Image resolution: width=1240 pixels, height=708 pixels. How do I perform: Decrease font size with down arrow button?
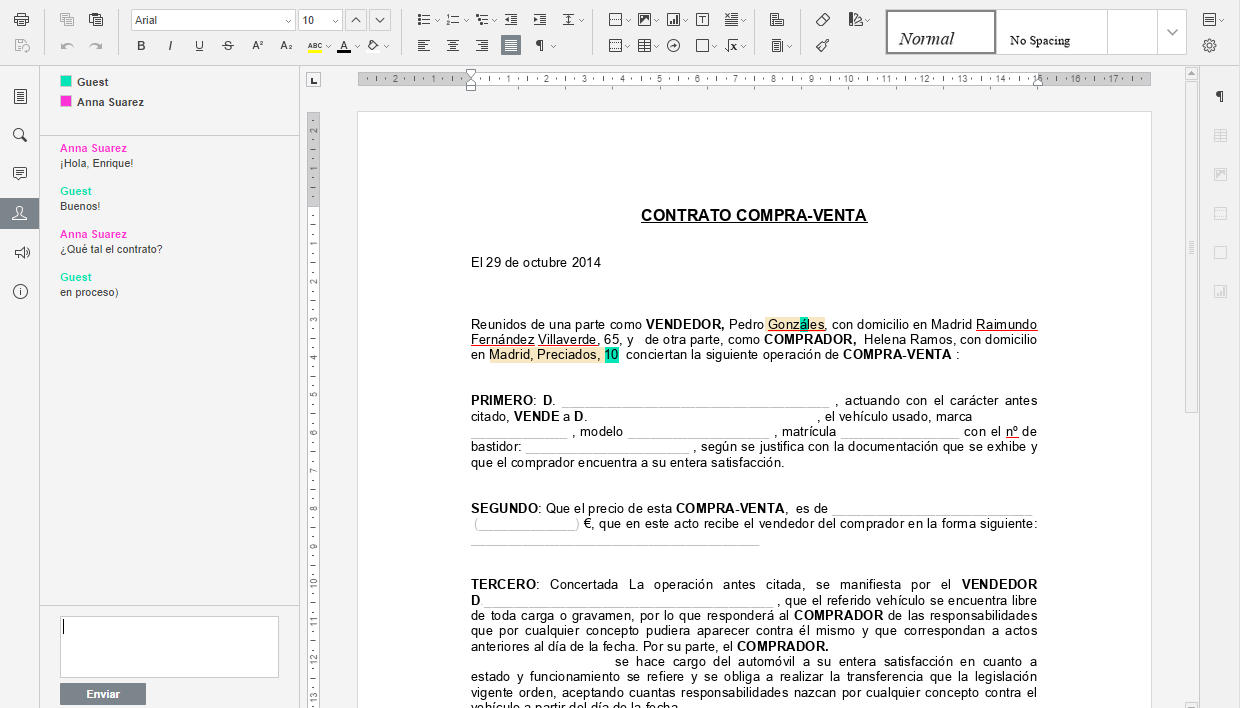pyautogui.click(x=380, y=20)
